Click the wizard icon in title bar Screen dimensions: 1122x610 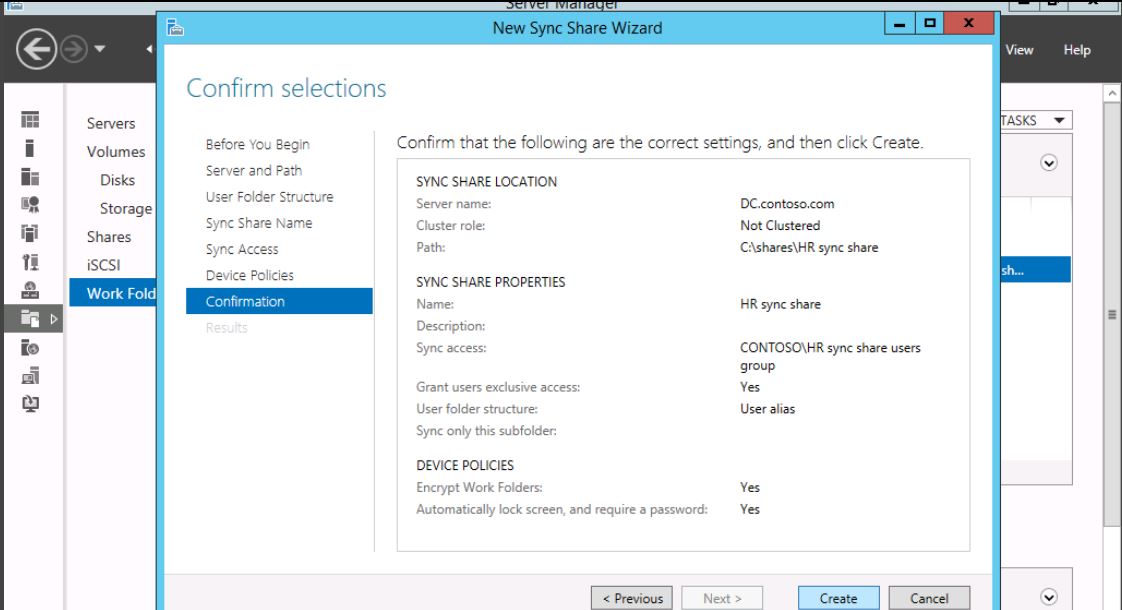pos(175,28)
